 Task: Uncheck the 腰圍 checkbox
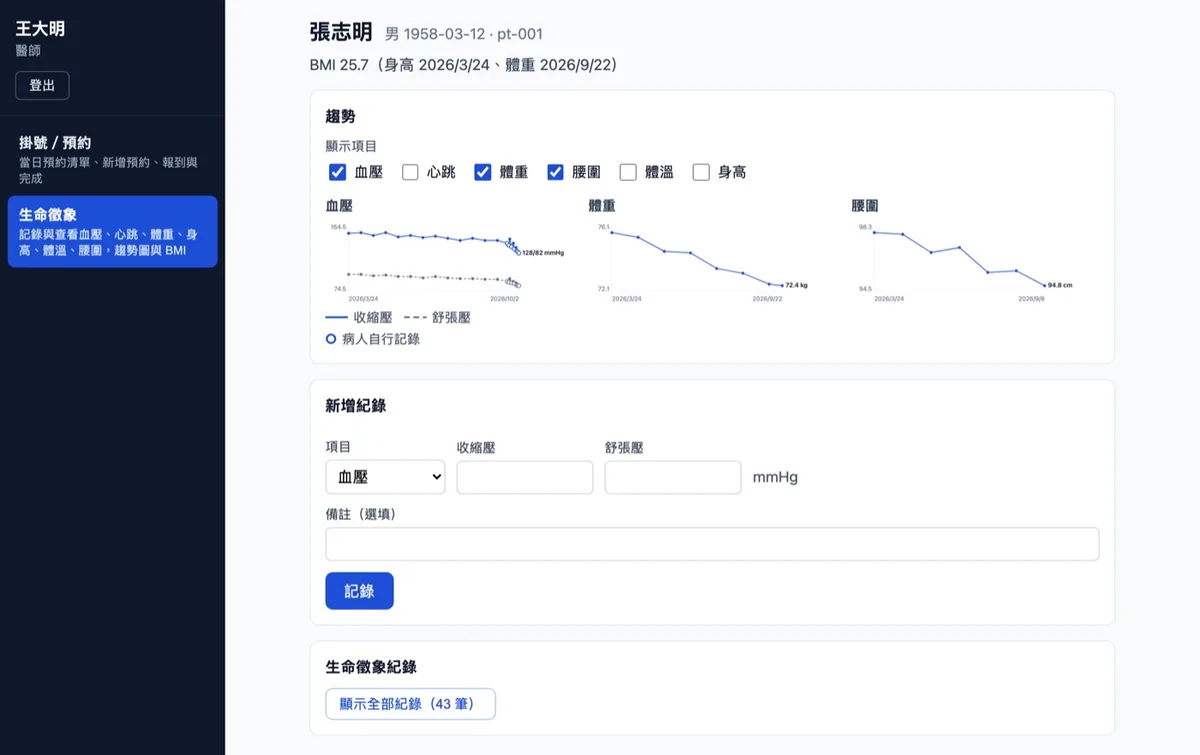tap(555, 172)
